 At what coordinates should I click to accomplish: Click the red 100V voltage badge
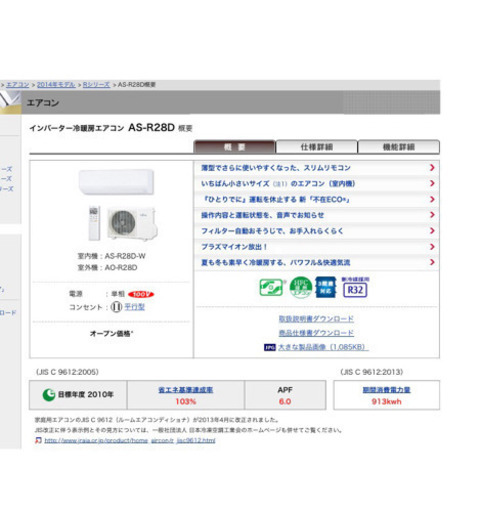[141, 294]
